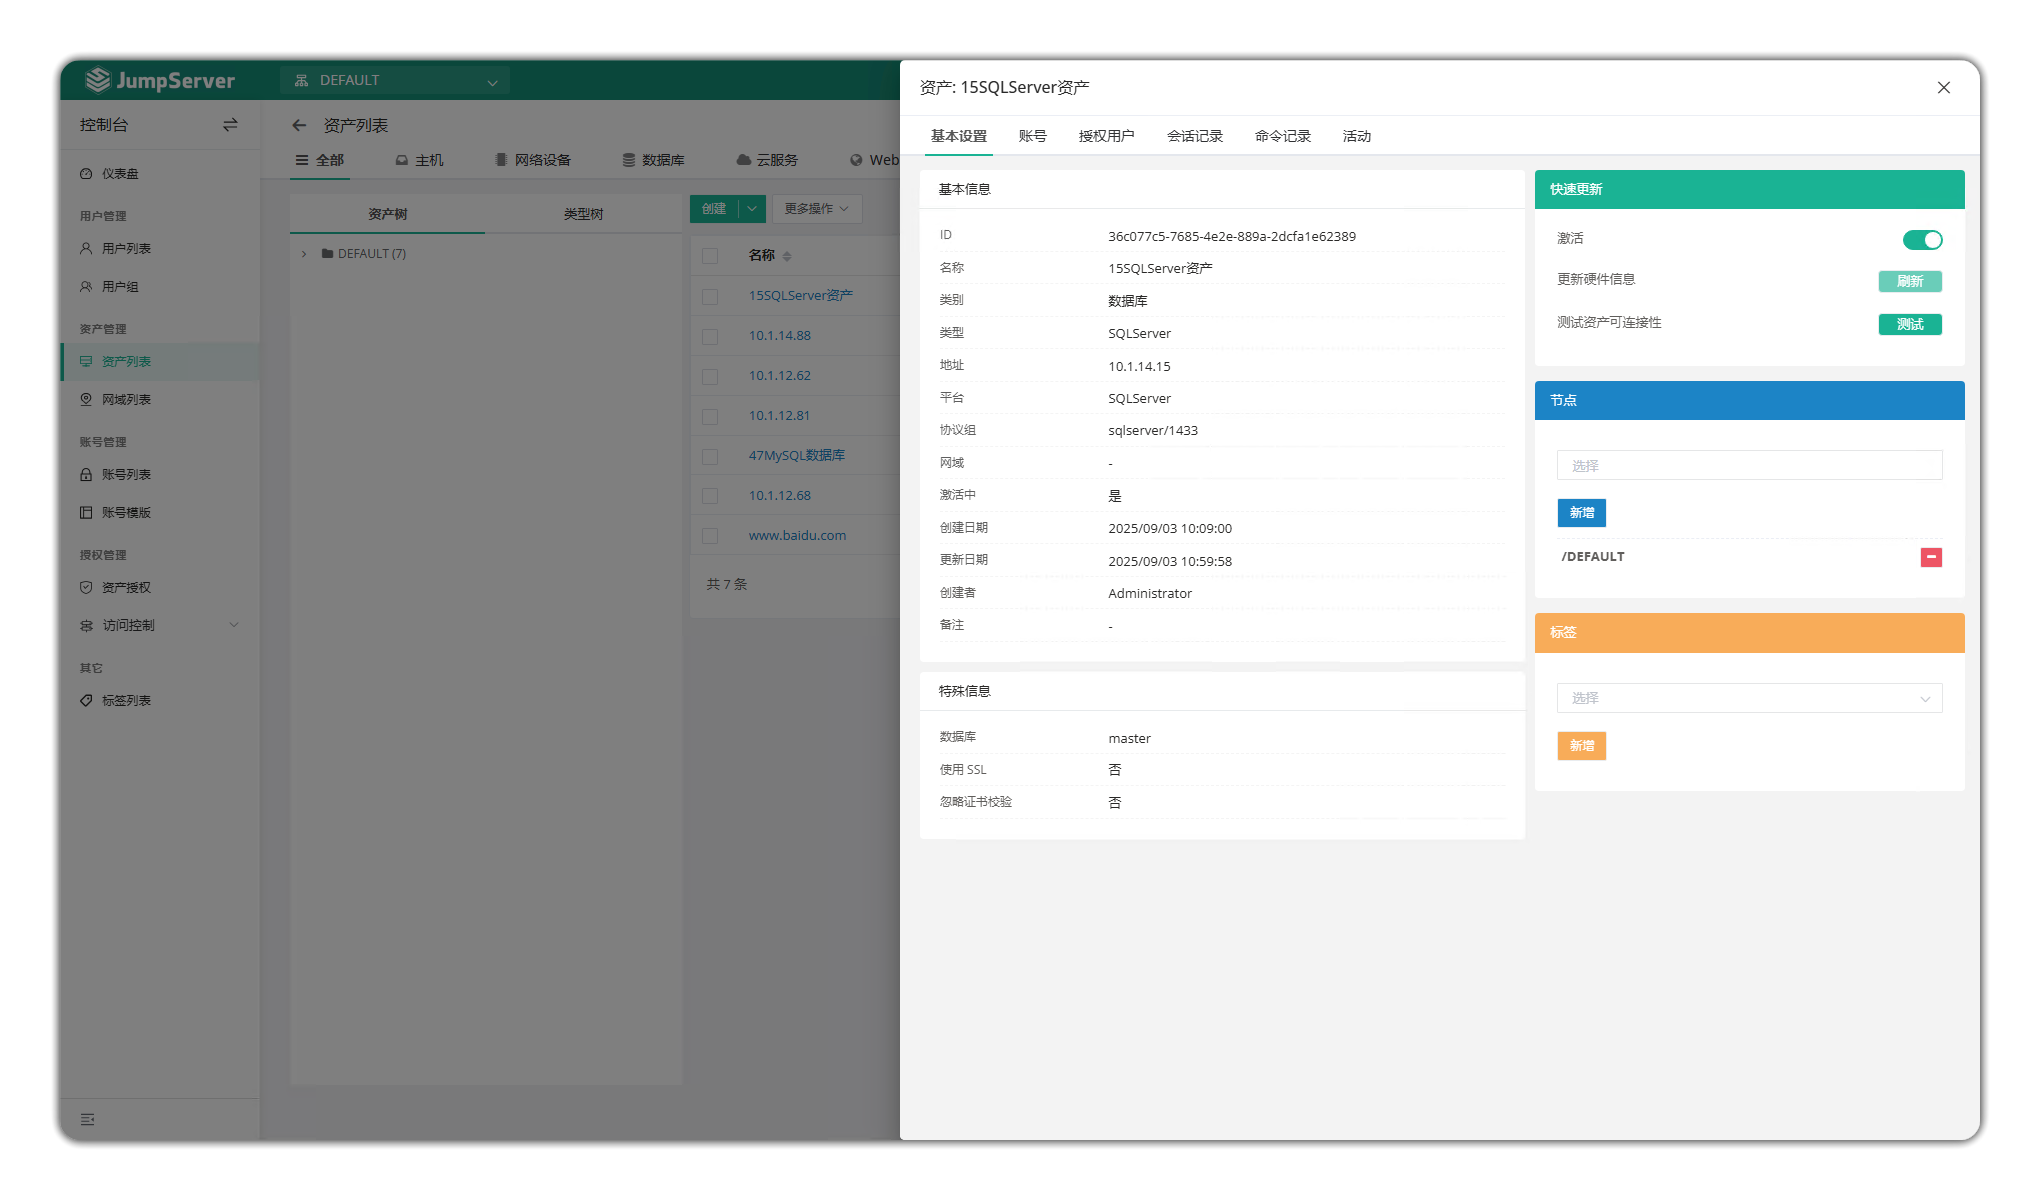Screen dimensions: 2040x1180
Task: Click the red remove /DEFAULT node icon
Action: click(1931, 557)
